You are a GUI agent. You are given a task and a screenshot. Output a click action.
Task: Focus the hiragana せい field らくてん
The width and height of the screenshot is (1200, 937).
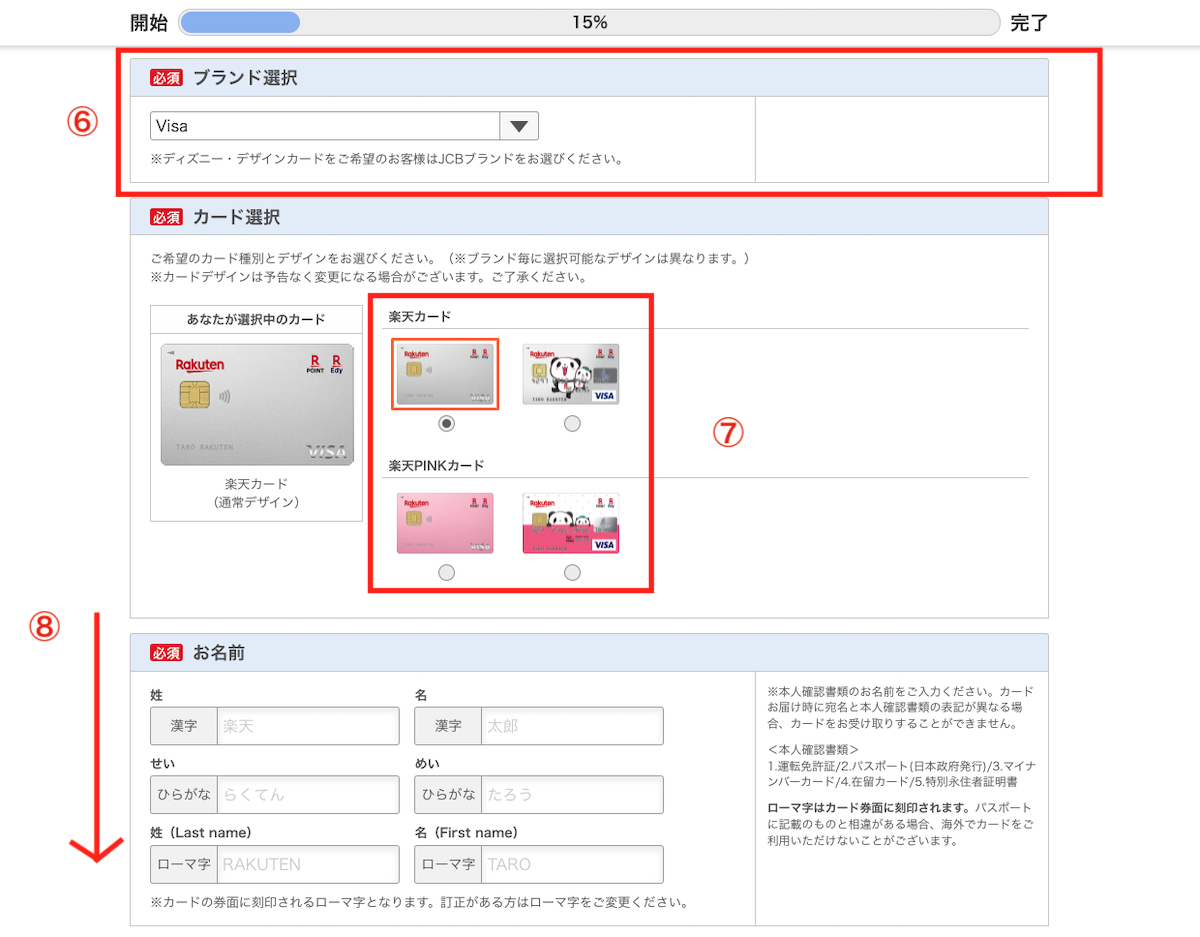(x=308, y=795)
